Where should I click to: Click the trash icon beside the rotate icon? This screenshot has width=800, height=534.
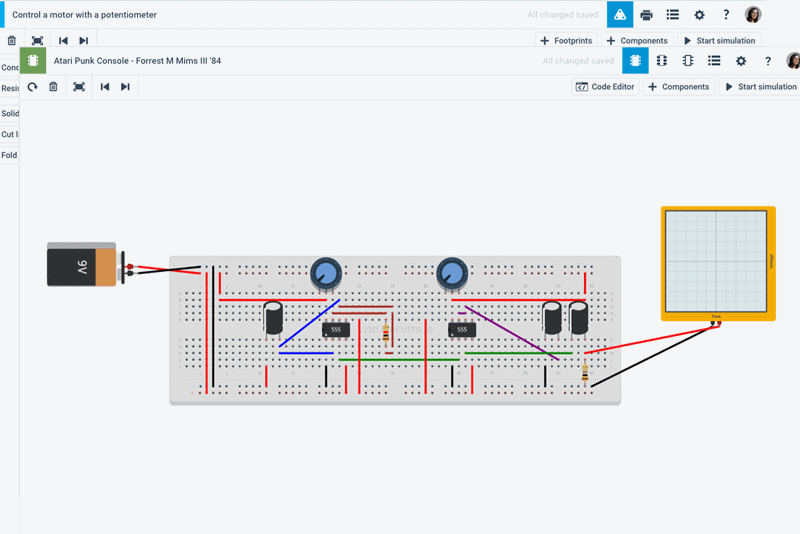click(x=53, y=87)
